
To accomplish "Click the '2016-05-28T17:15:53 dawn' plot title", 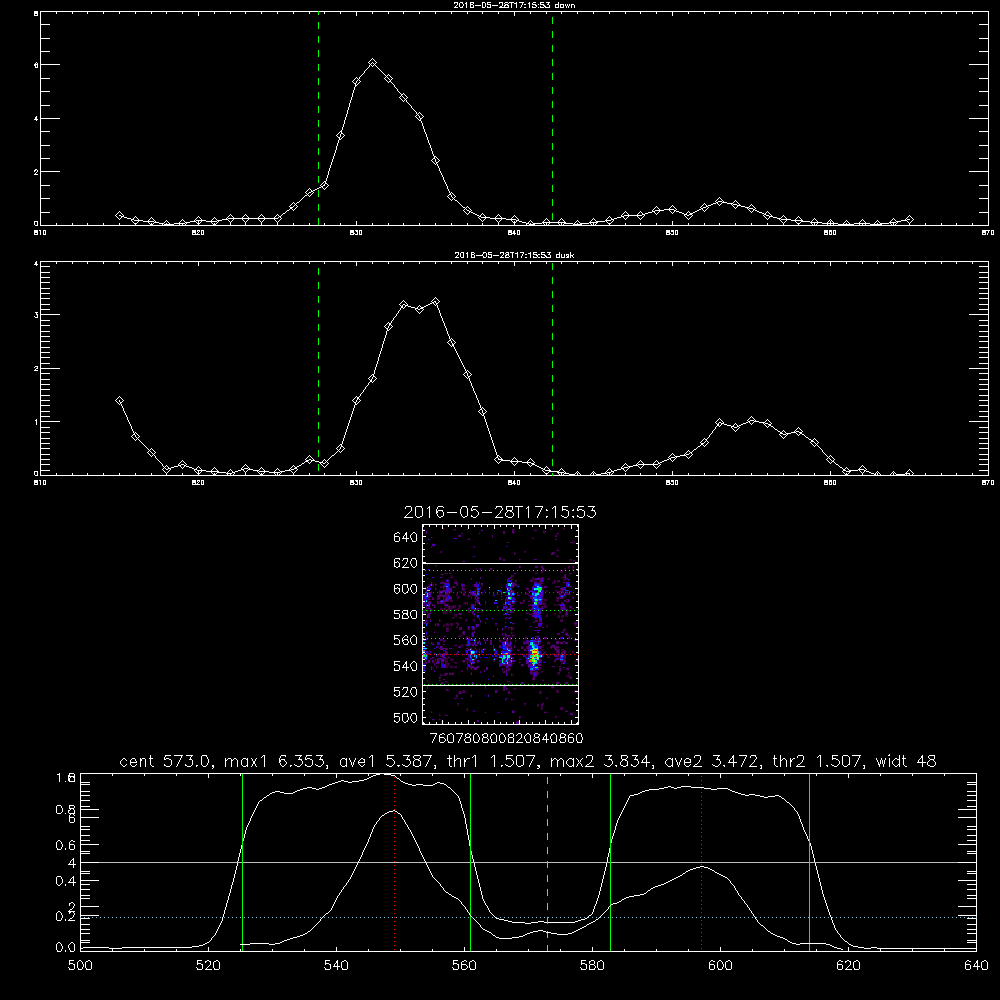I will click(x=514, y=5).
